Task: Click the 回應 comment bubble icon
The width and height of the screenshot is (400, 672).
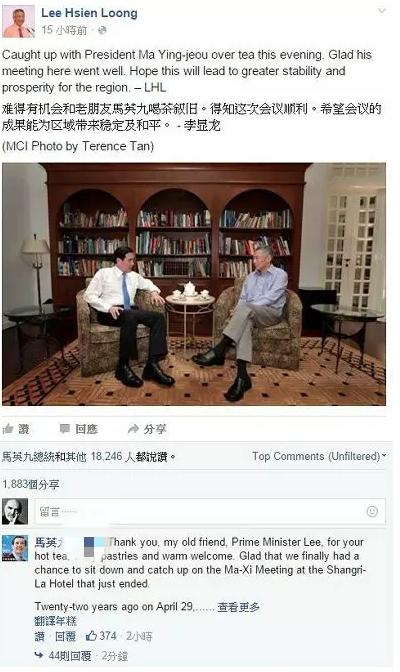Action: point(64,428)
